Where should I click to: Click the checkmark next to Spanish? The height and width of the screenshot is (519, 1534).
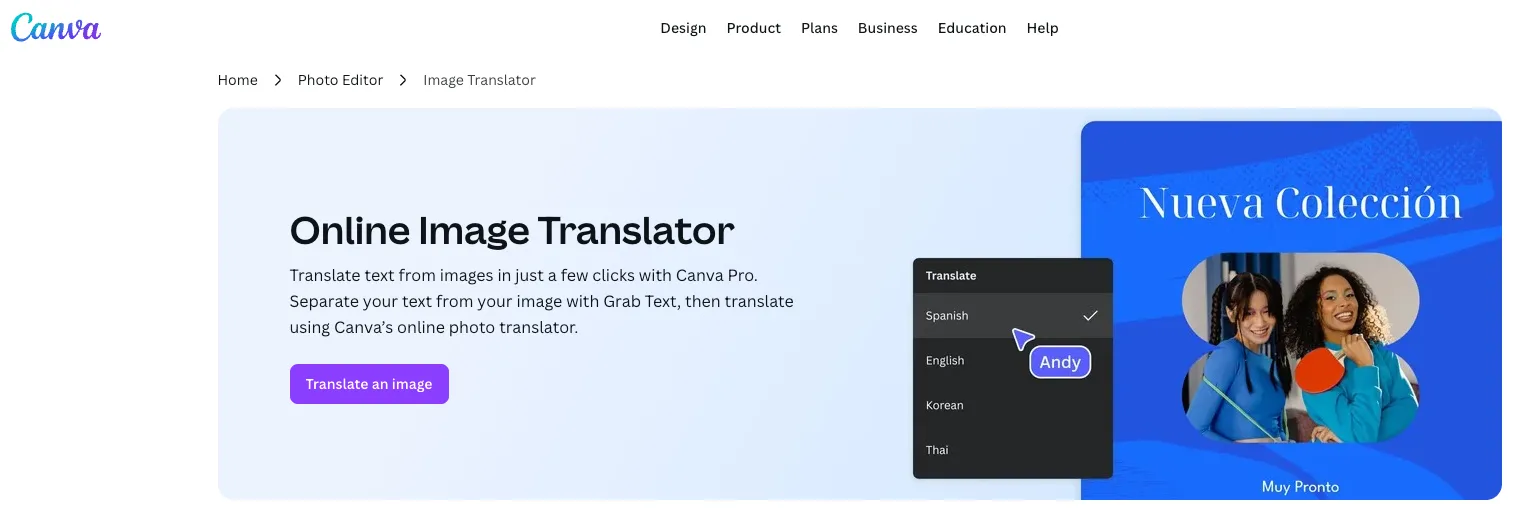coord(1090,315)
